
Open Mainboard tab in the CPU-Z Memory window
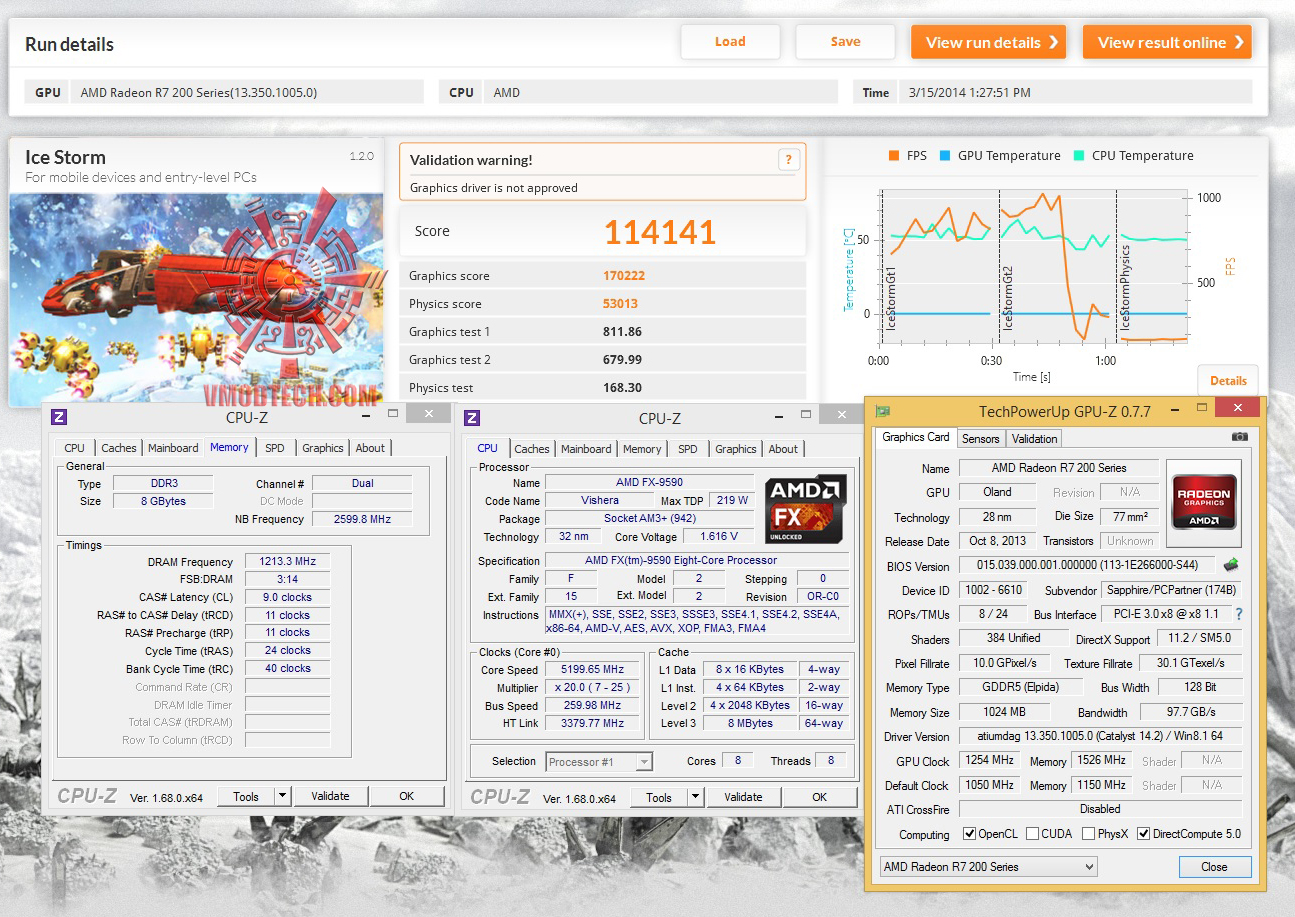pos(174,448)
